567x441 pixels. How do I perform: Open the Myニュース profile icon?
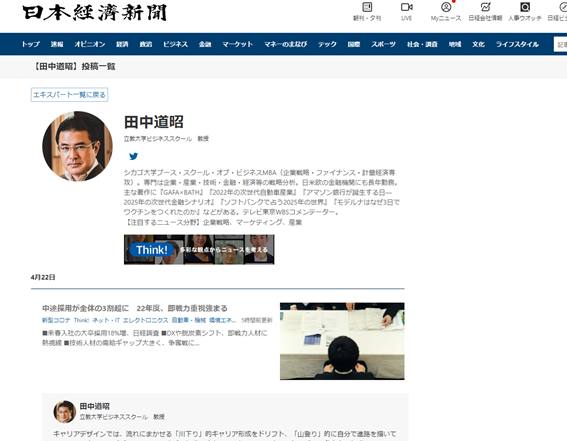[x=446, y=7]
